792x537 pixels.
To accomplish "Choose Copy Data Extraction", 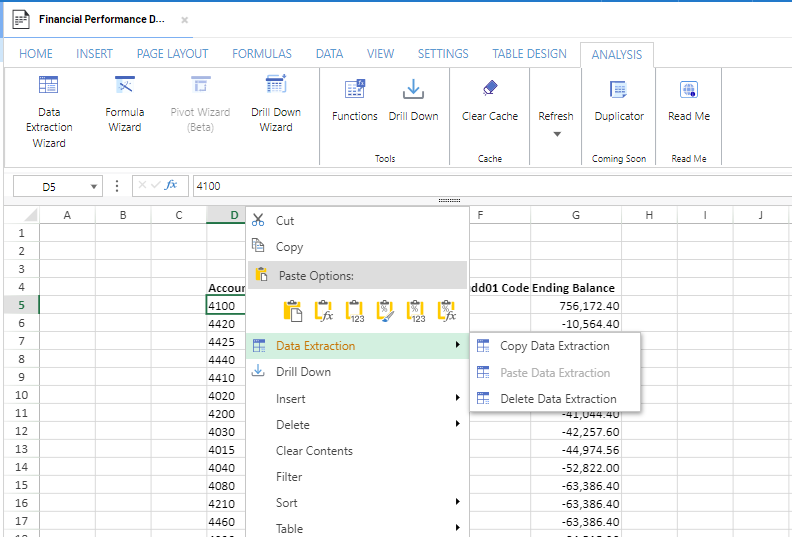I will [554, 346].
